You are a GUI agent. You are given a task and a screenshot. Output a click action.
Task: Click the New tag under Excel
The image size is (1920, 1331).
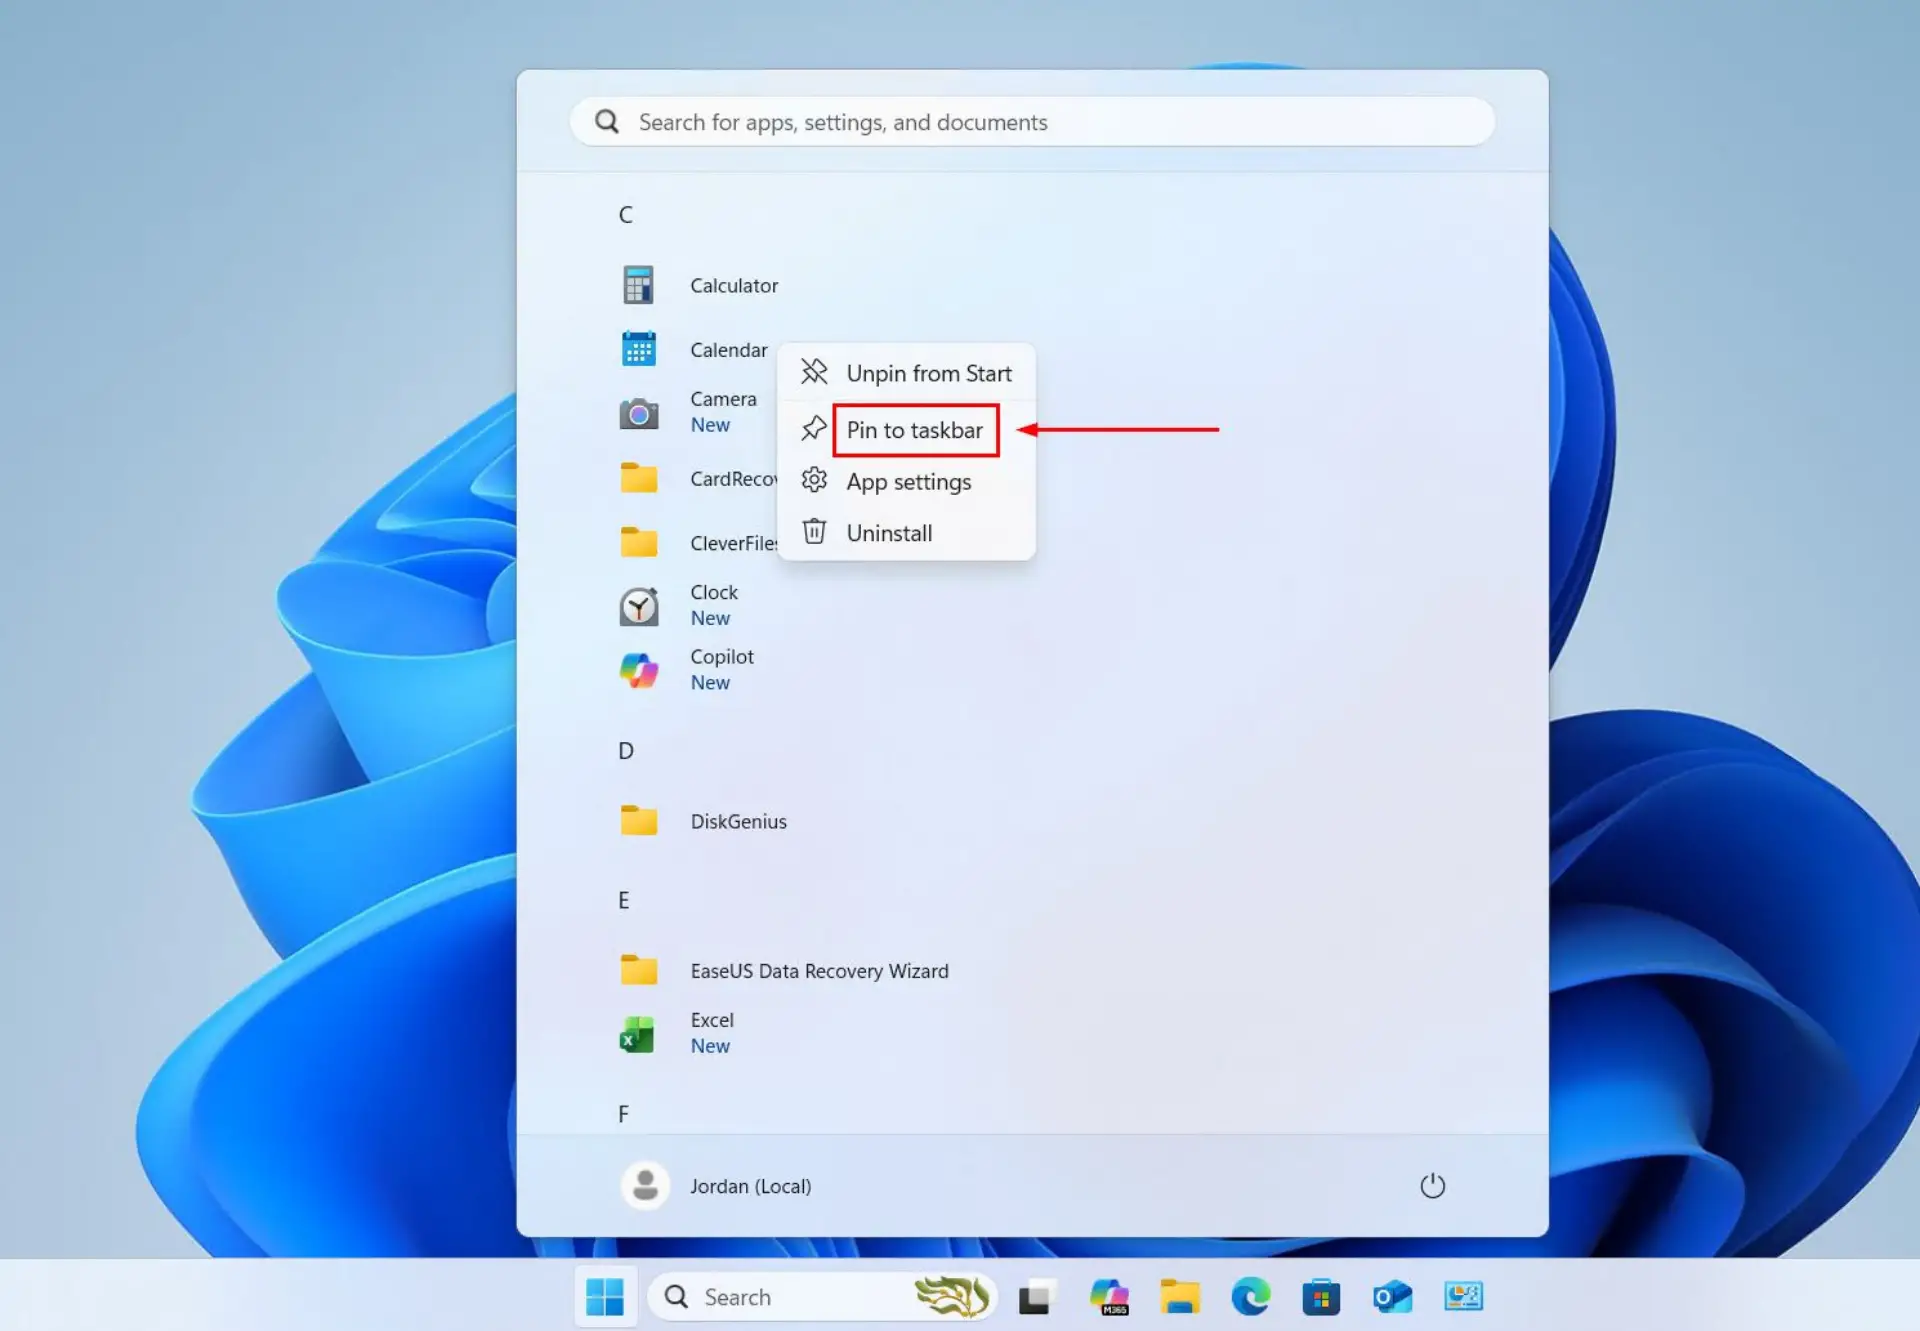(710, 1046)
